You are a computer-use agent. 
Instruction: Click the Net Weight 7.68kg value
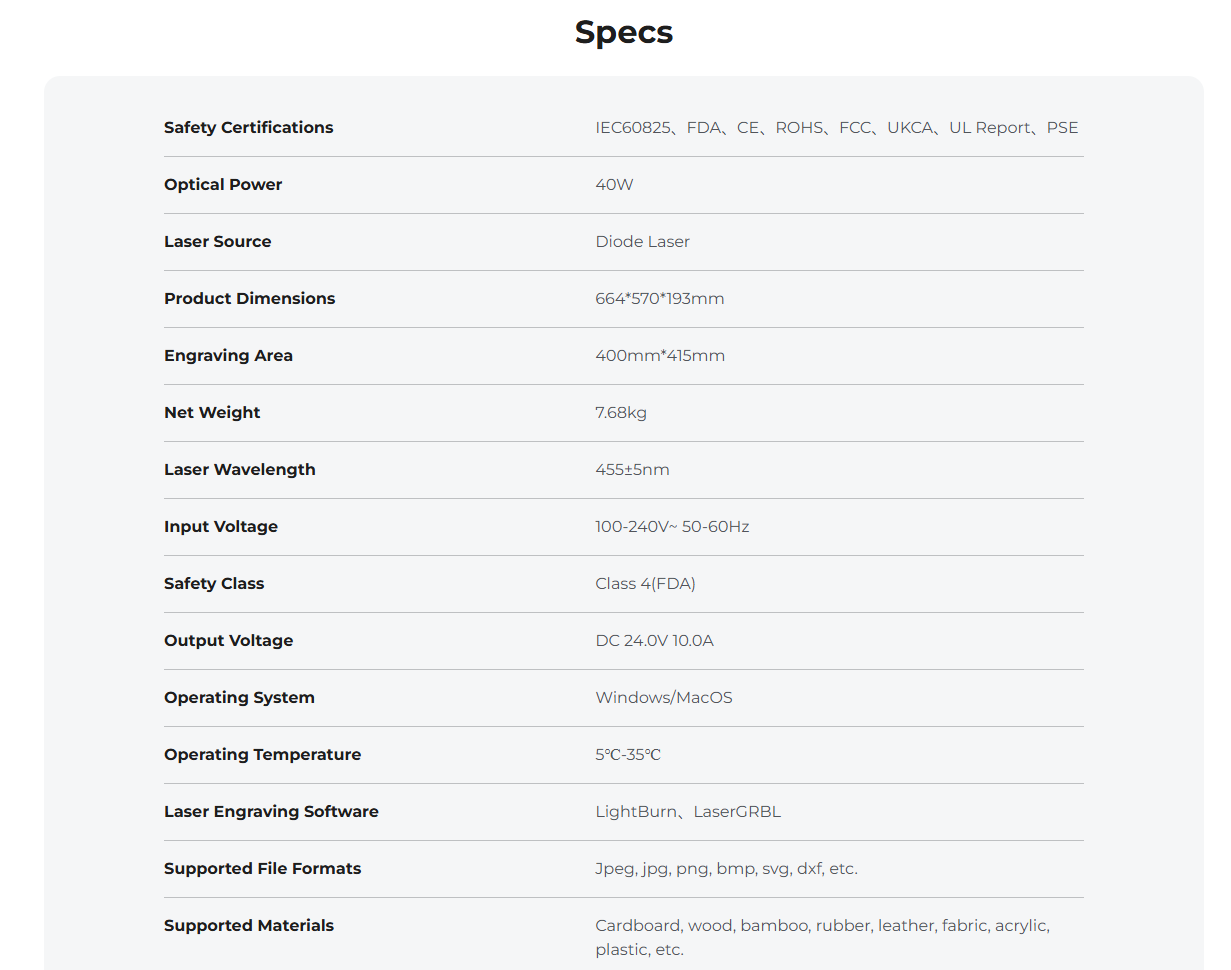click(x=621, y=412)
